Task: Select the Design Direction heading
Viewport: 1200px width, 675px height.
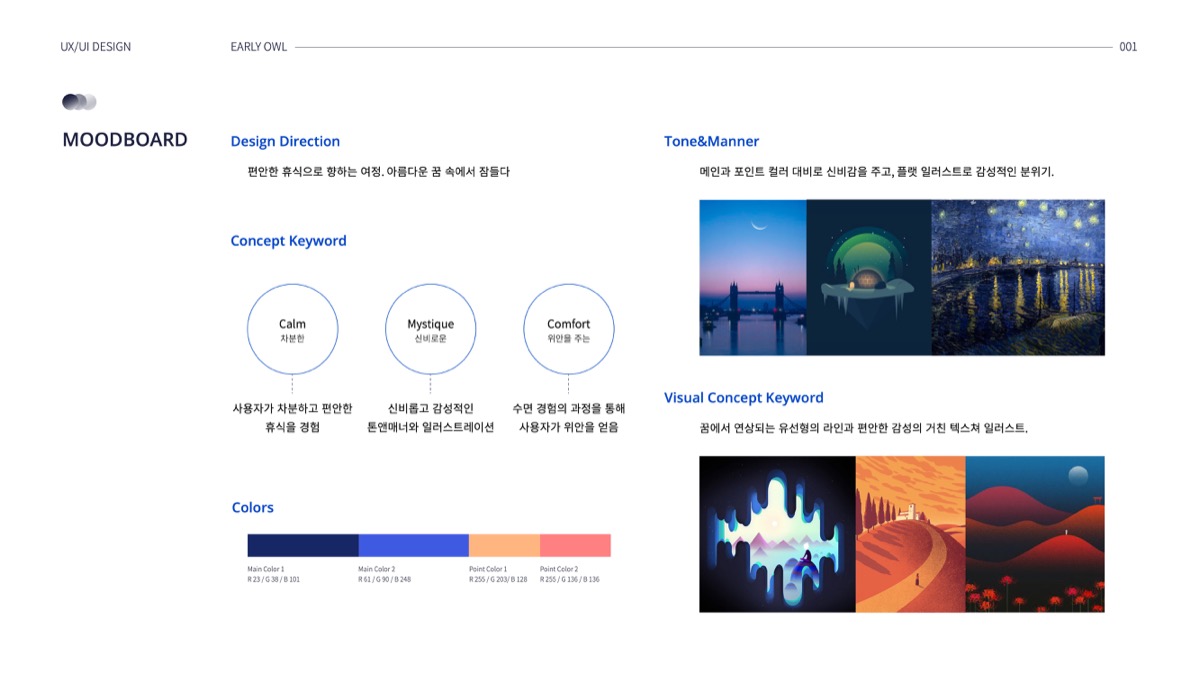Action: coord(285,141)
